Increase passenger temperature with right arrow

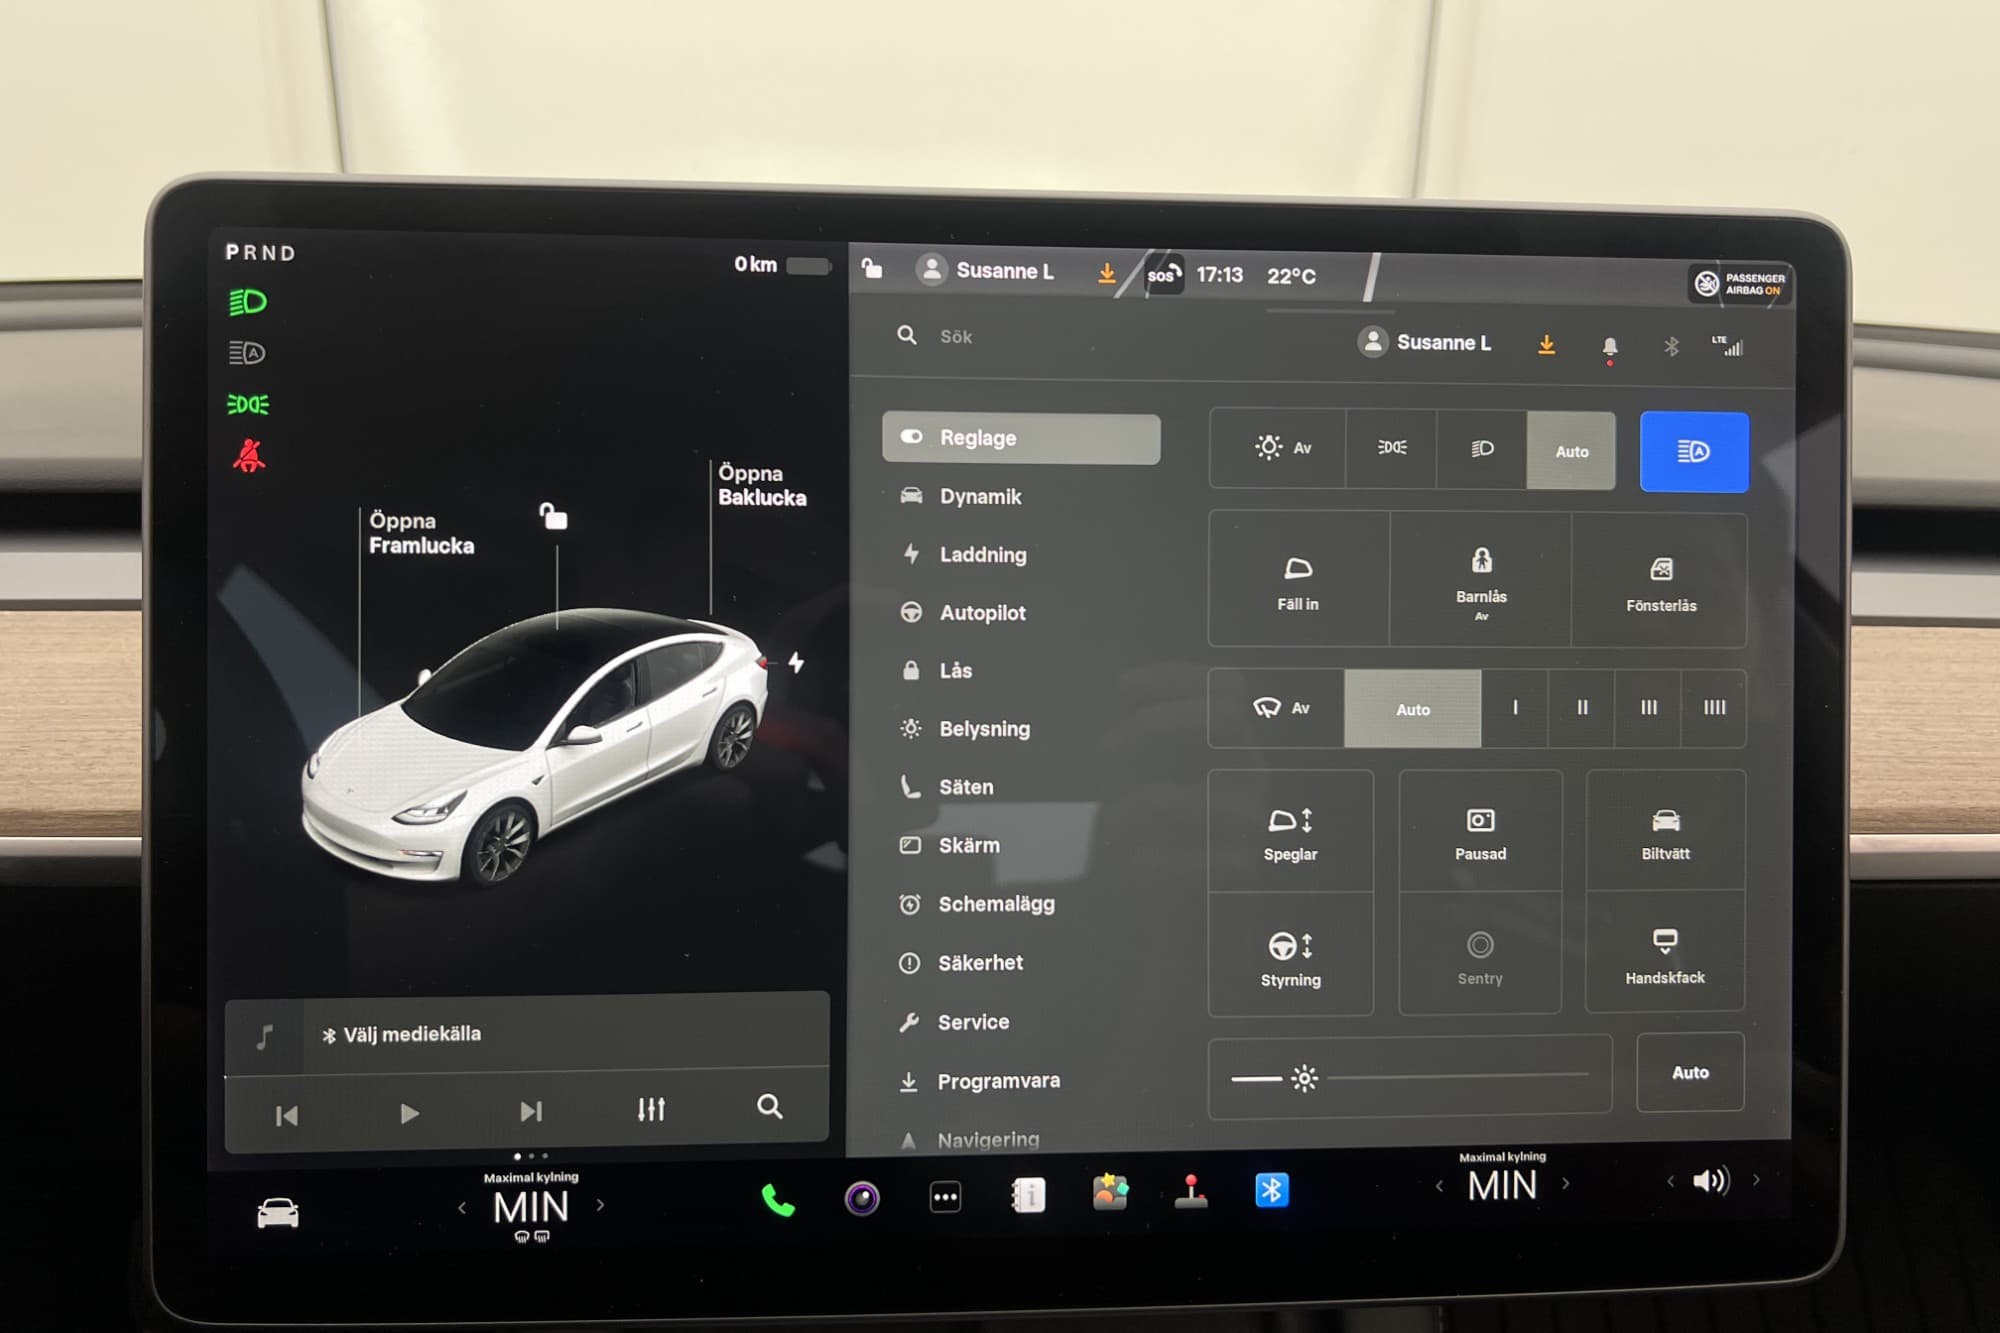[1565, 1183]
